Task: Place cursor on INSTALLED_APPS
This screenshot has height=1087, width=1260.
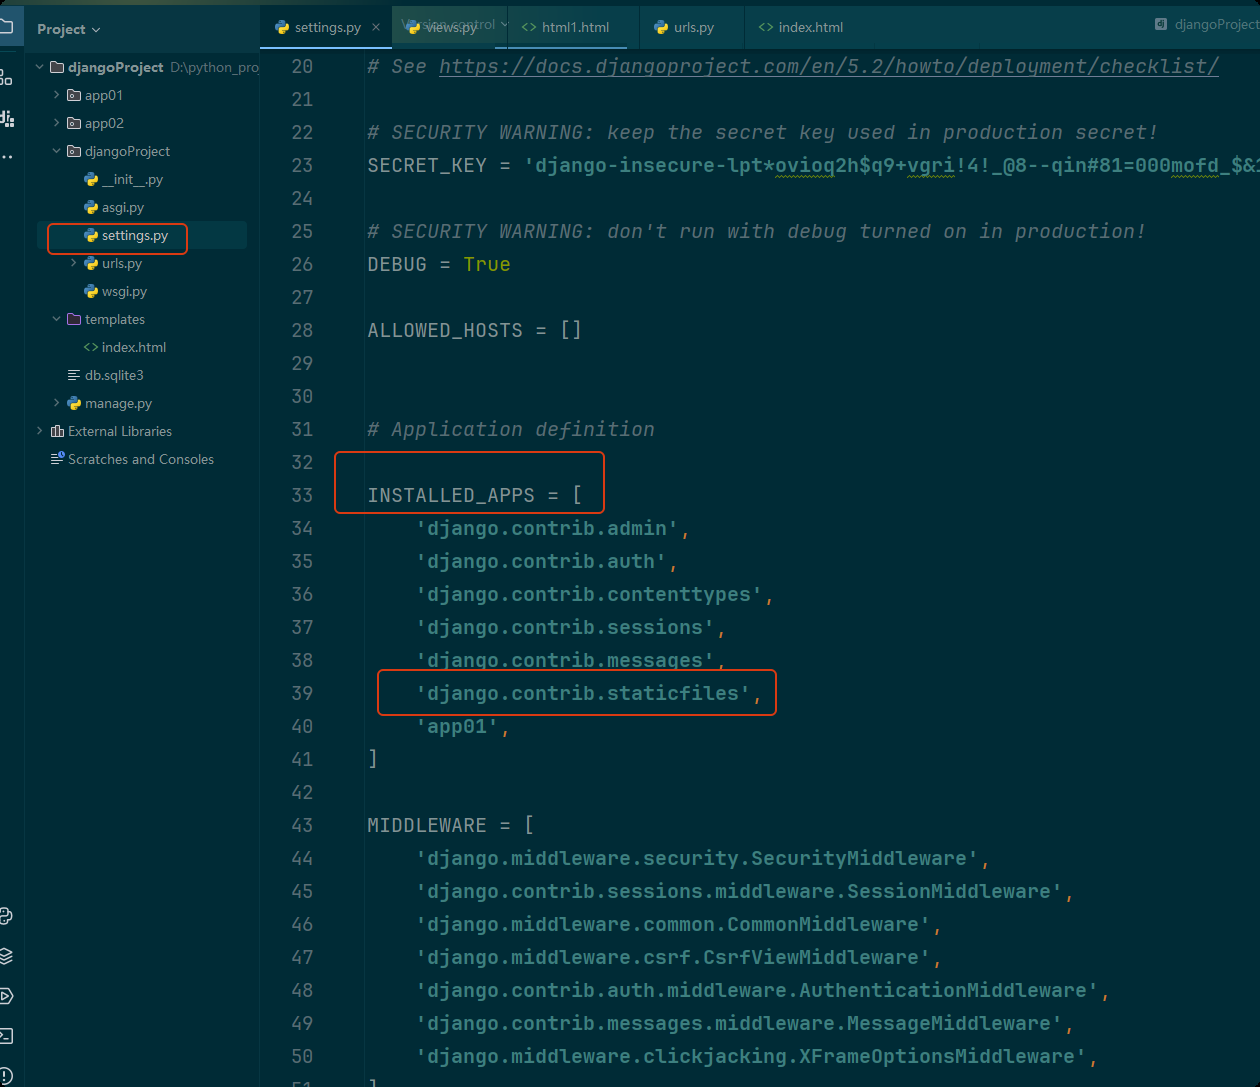Action: [x=451, y=495]
